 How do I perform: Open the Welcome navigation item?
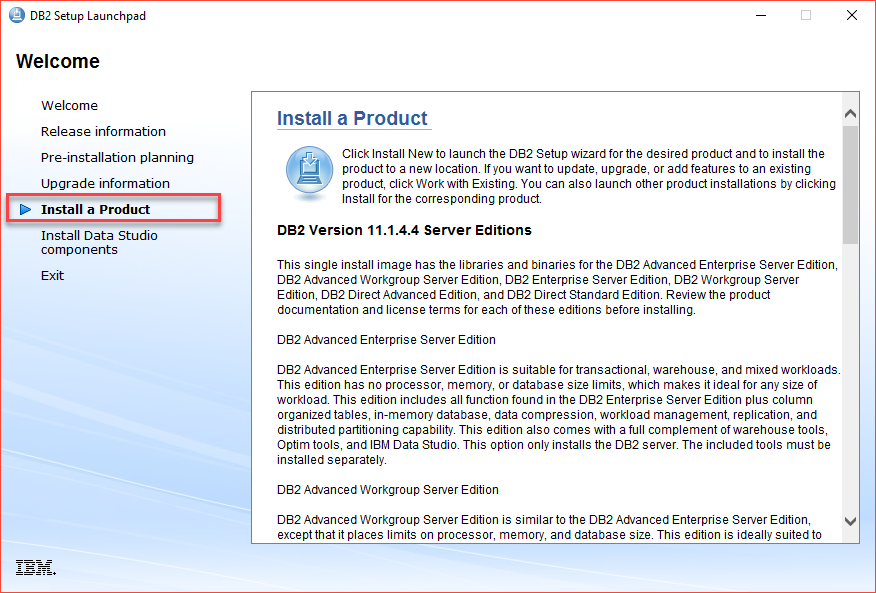tap(69, 106)
